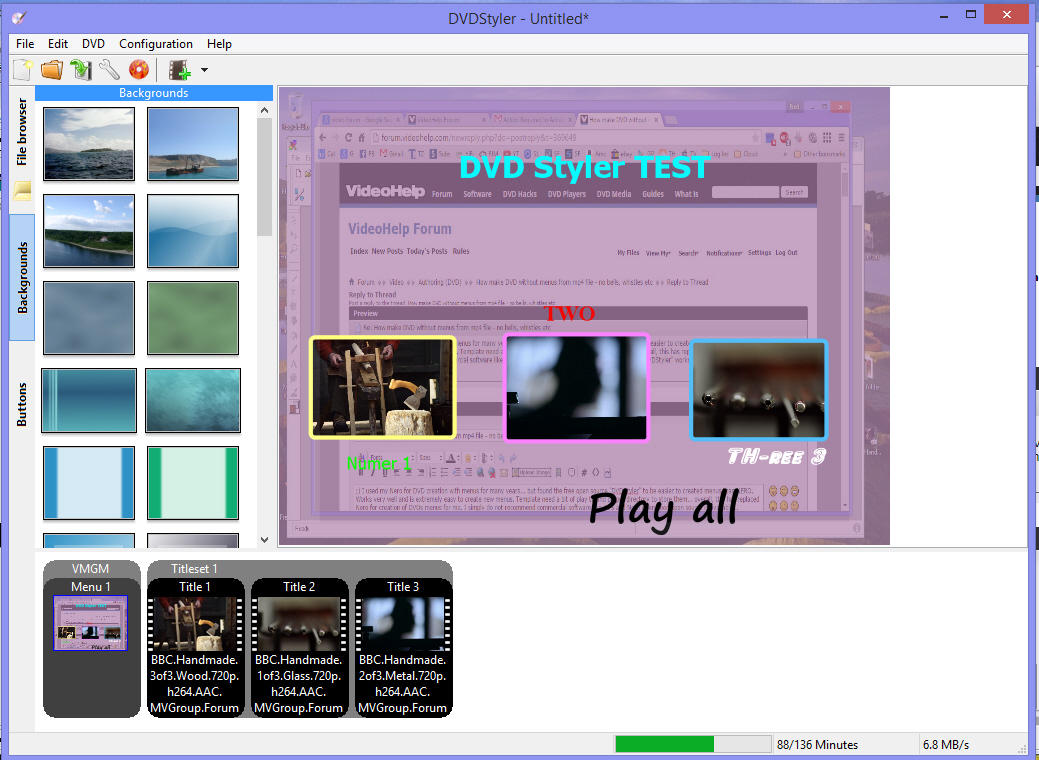Open the Help menu
The width and height of the screenshot is (1039, 760).
tap(219, 44)
